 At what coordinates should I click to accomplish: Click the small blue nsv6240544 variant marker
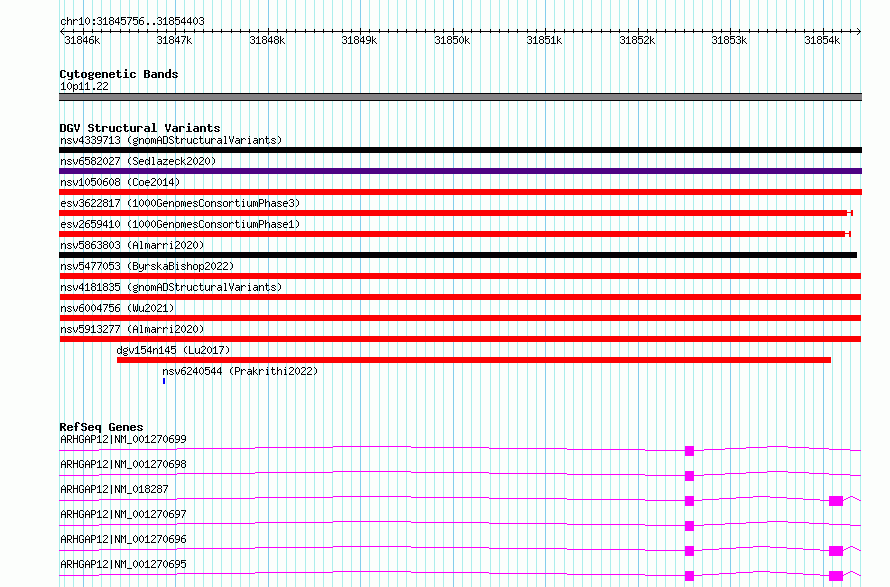click(x=164, y=381)
